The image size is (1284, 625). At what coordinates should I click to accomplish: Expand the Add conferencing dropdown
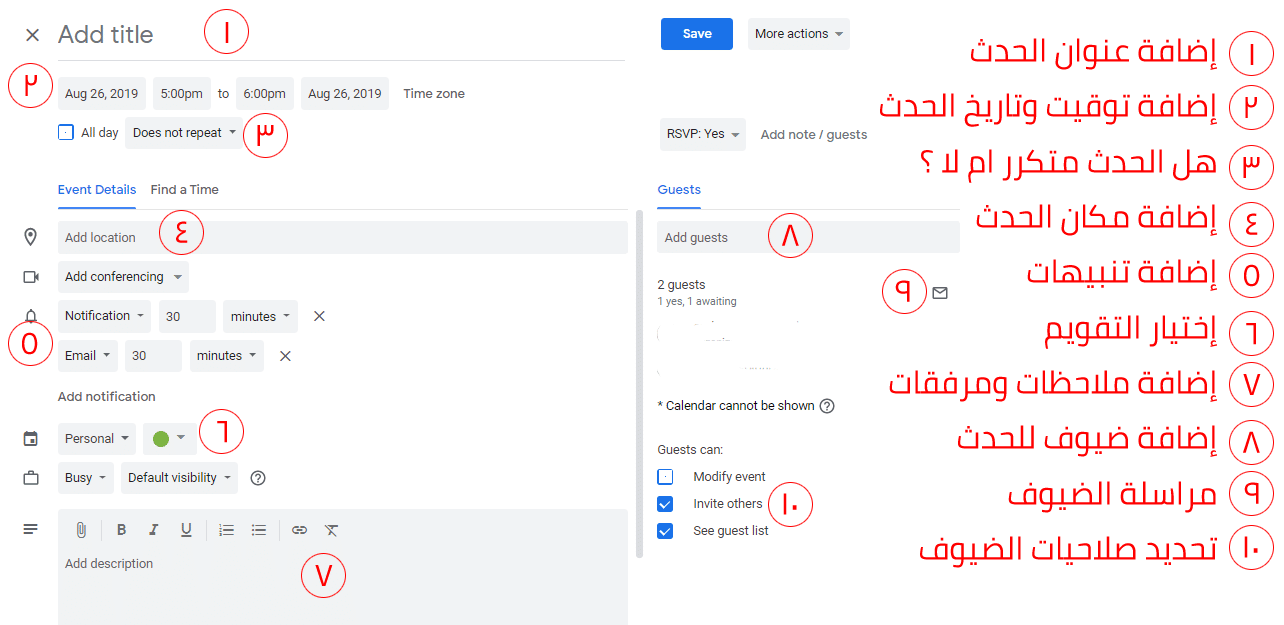[x=123, y=276]
